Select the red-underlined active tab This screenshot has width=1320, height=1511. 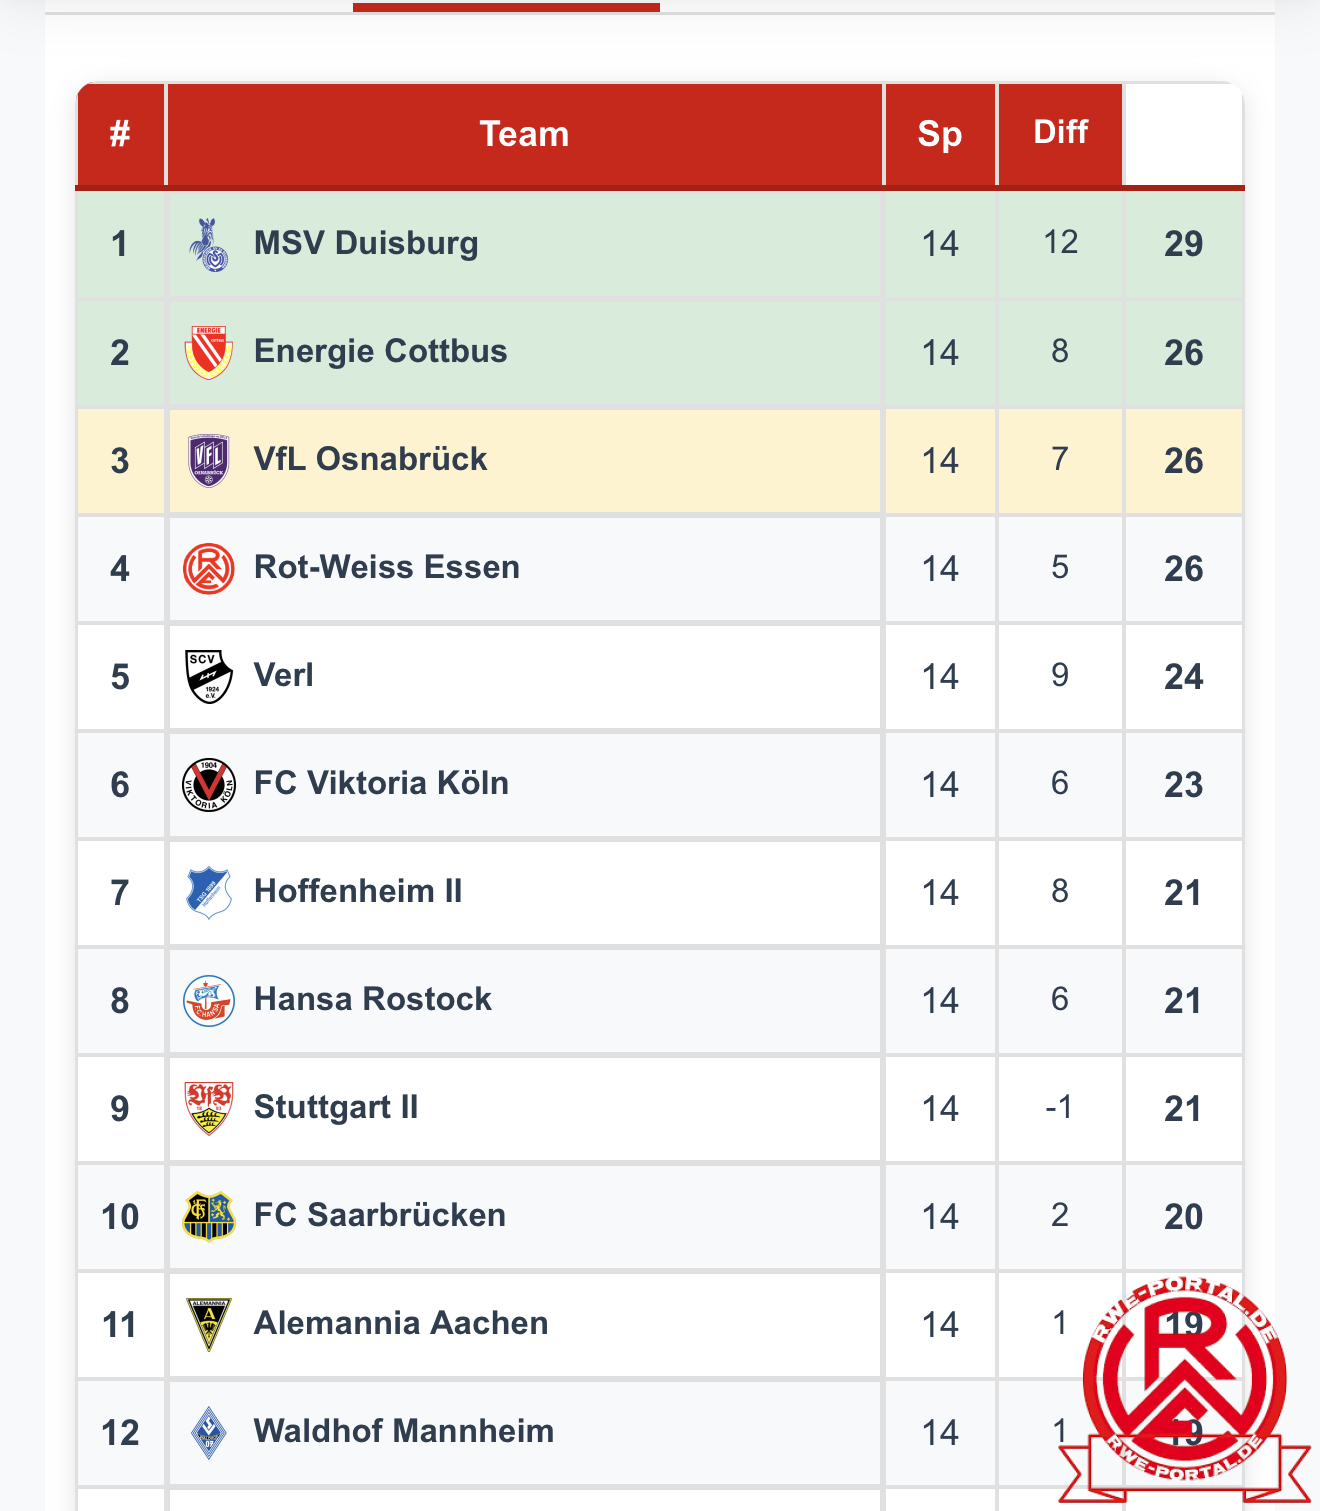coord(506,6)
